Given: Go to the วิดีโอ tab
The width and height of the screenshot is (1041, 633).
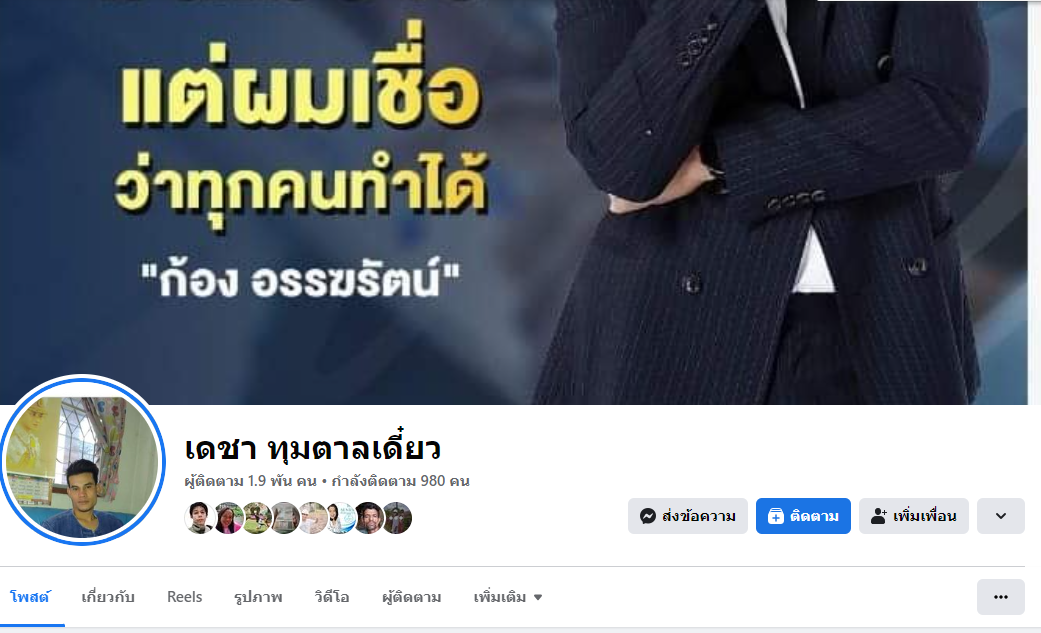Looking at the screenshot, I should [x=332, y=597].
